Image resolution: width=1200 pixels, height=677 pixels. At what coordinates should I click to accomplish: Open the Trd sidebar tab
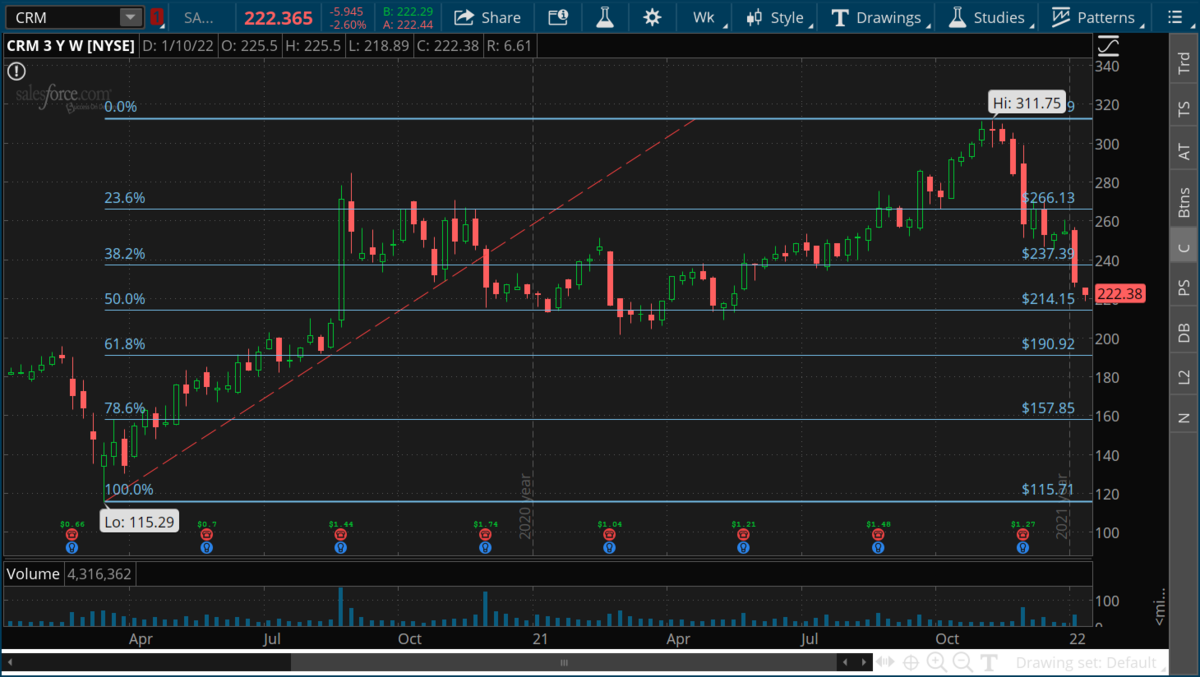(1184, 64)
